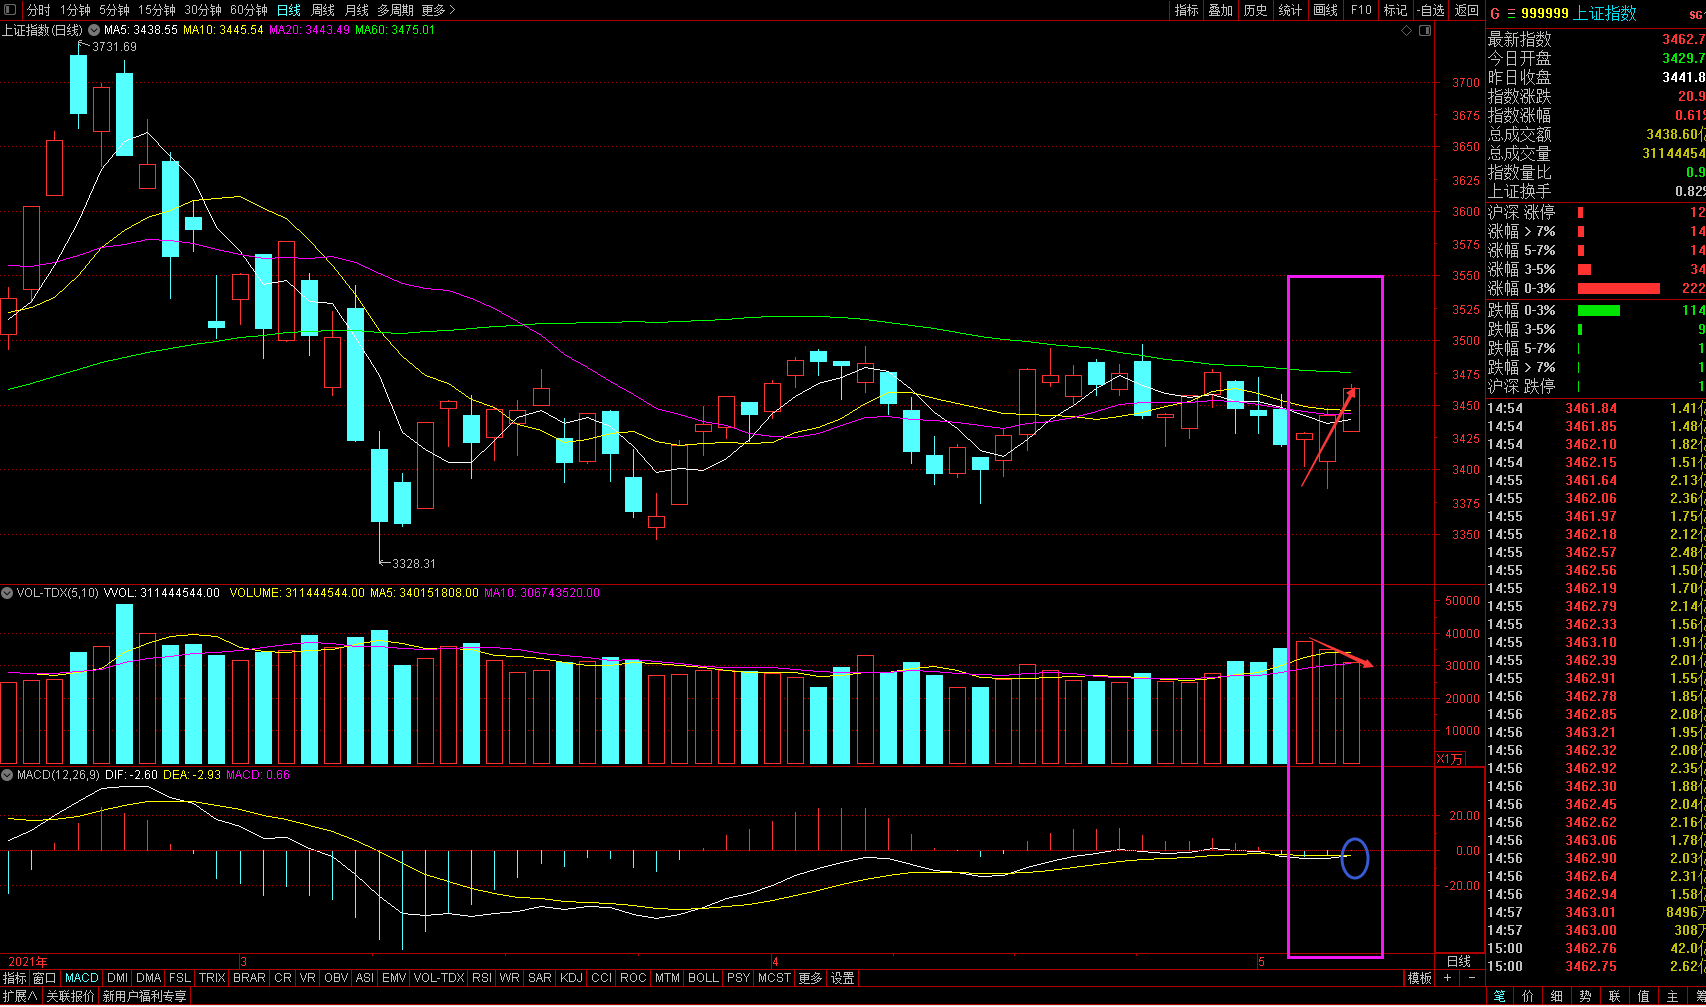This screenshot has height=1007, width=1706.
Task: Select the CR indicator tab
Action: tap(283, 978)
